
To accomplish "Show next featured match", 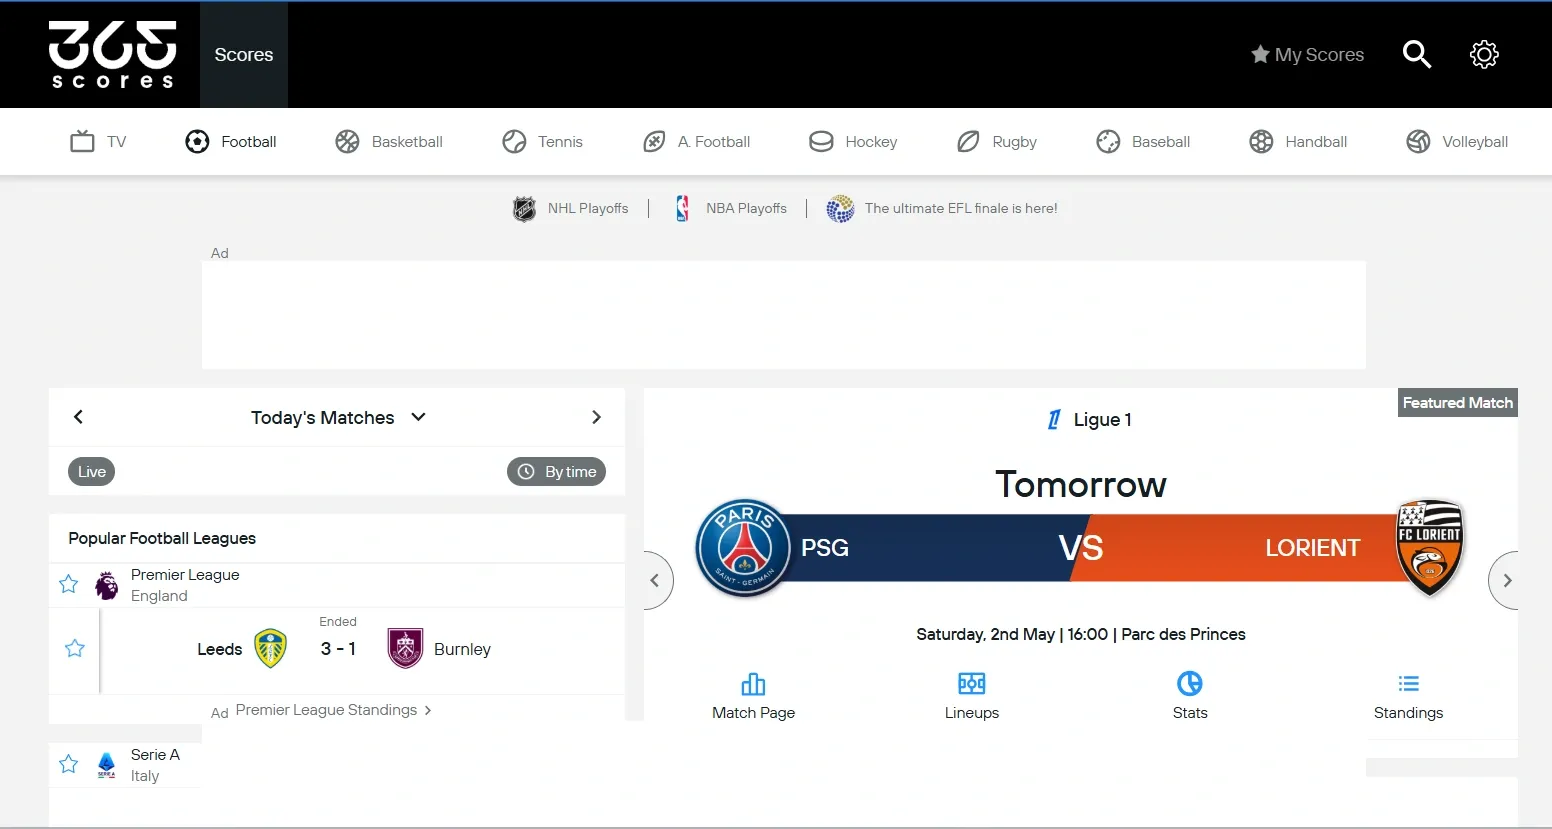I will pos(1504,580).
